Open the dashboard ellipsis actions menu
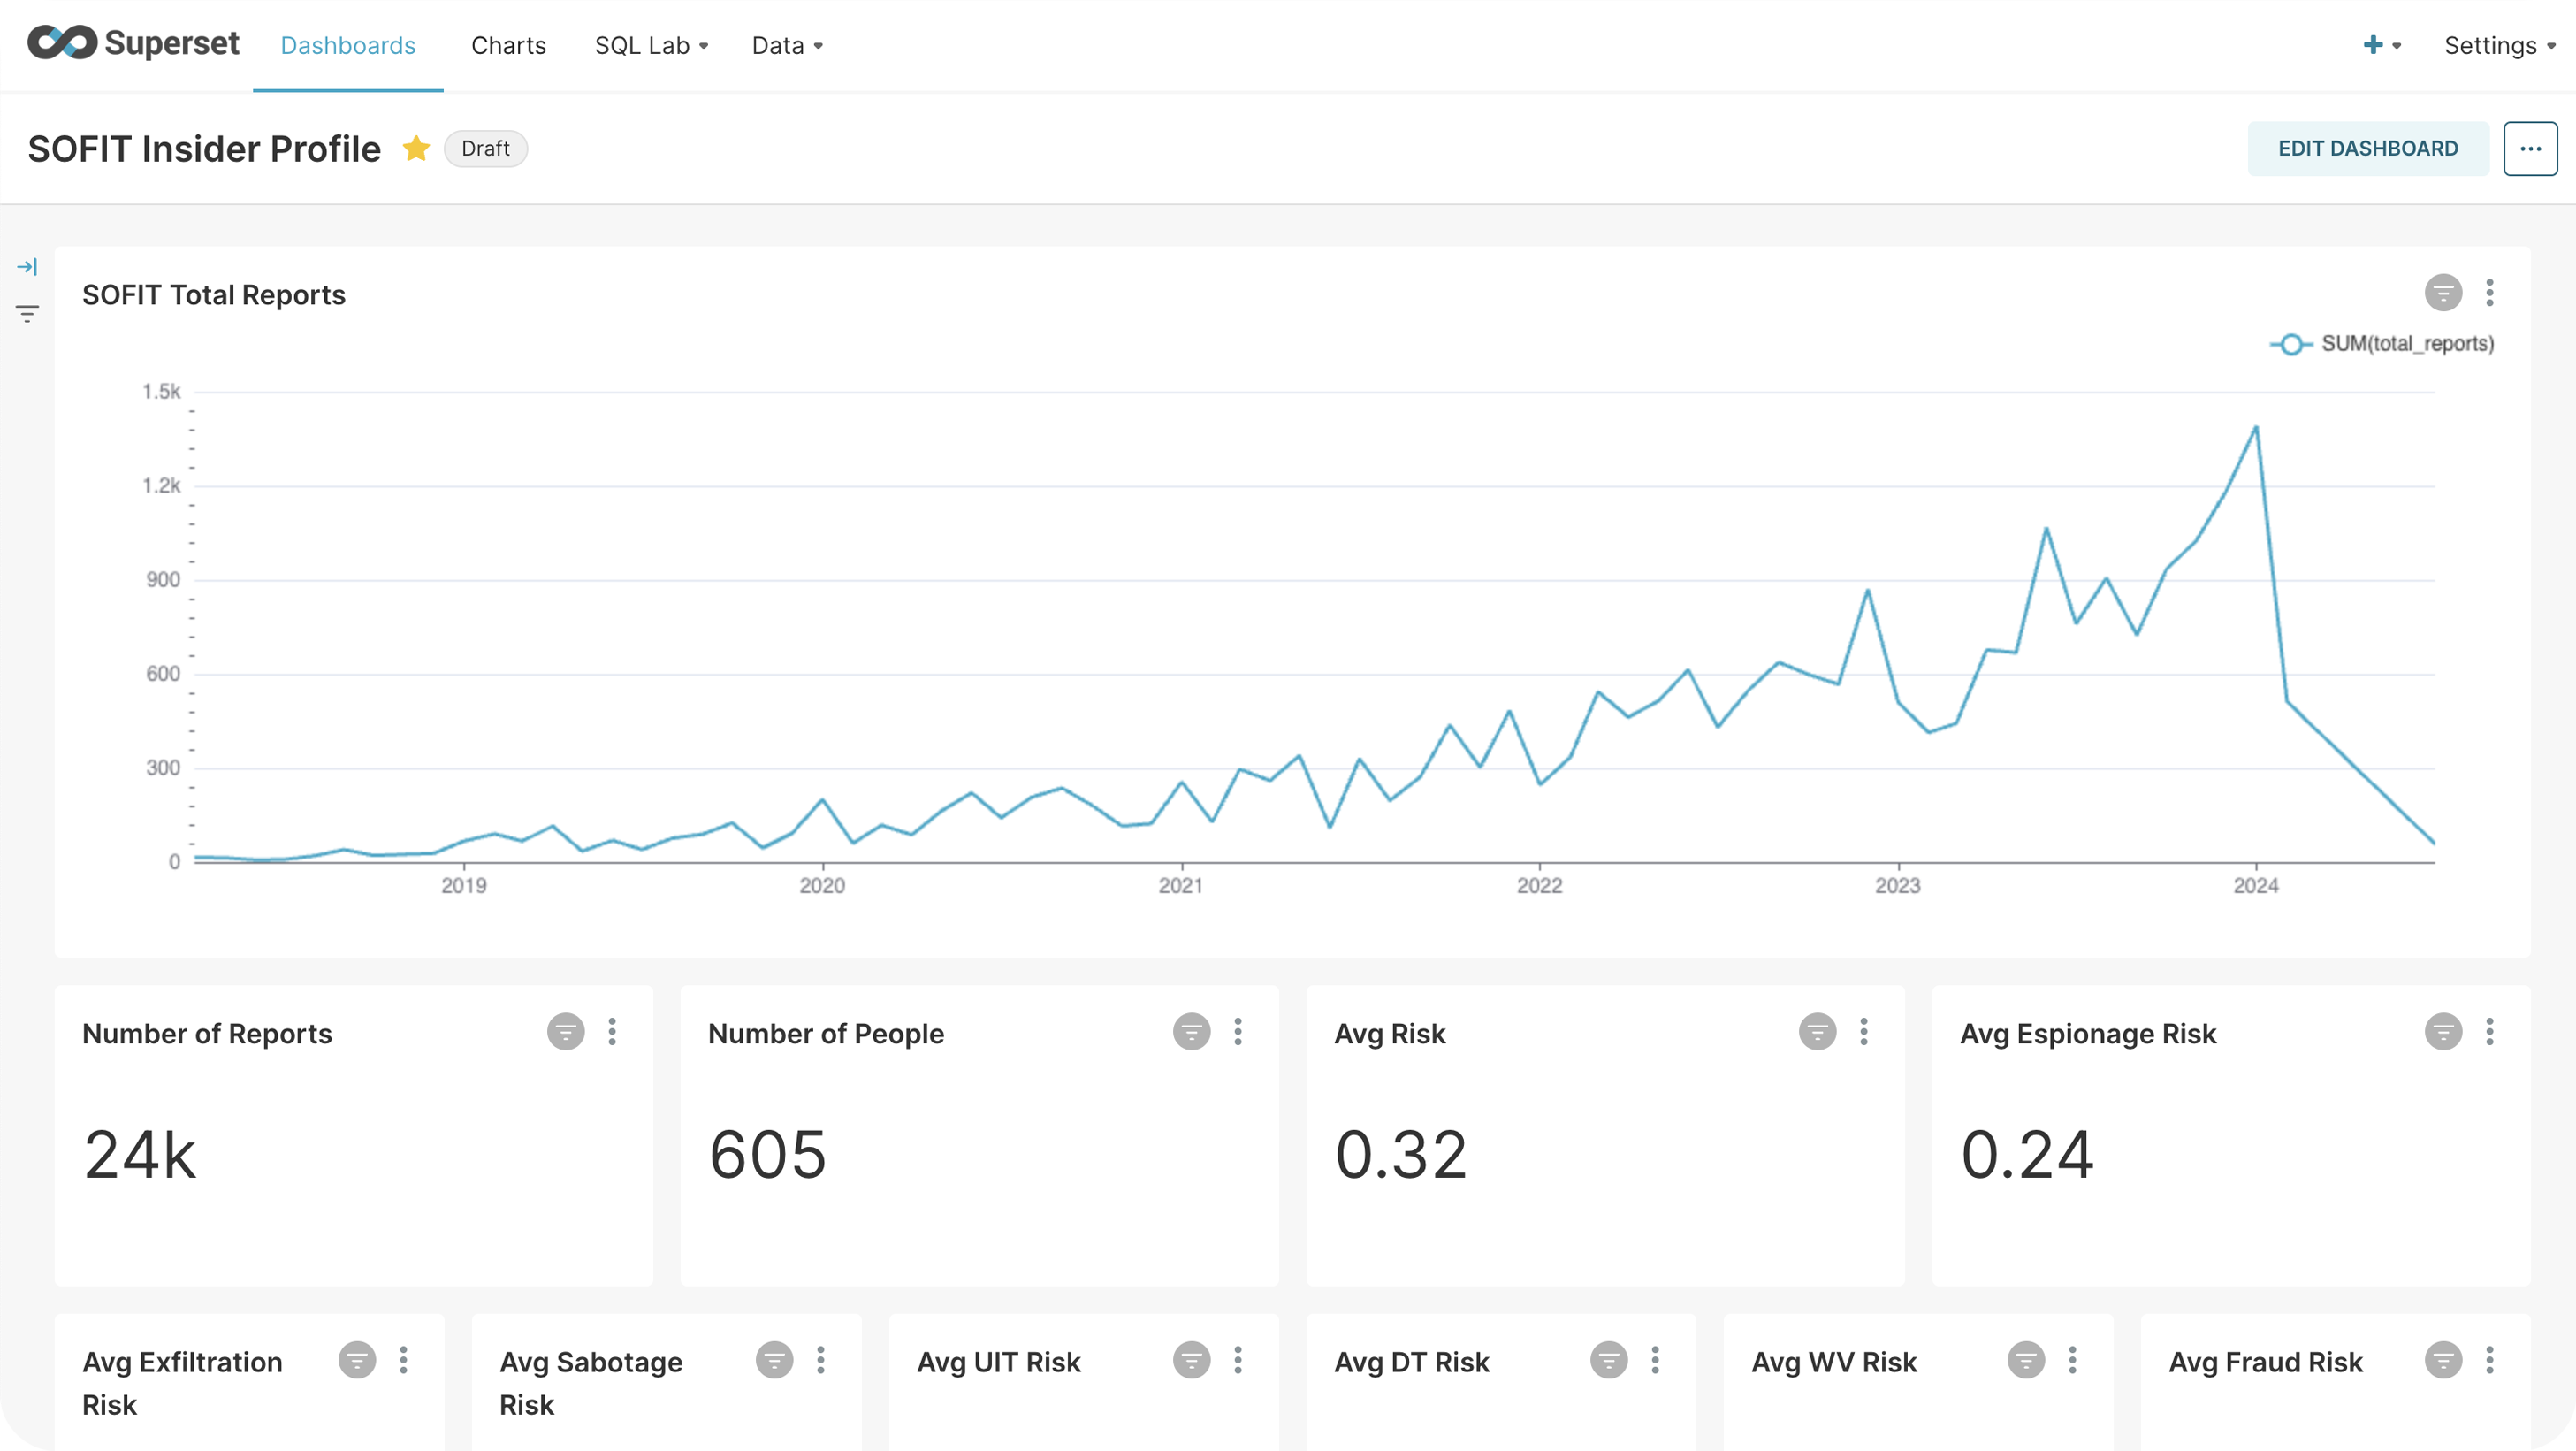The image size is (2576, 1451). click(x=2530, y=149)
